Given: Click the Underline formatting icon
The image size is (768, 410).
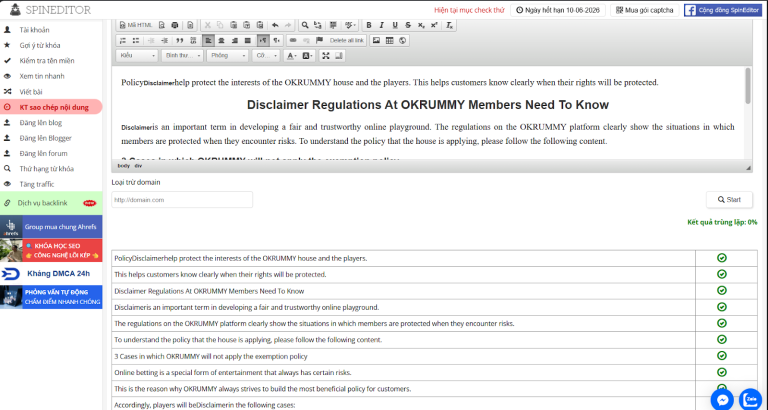Looking at the screenshot, I should 395,24.
